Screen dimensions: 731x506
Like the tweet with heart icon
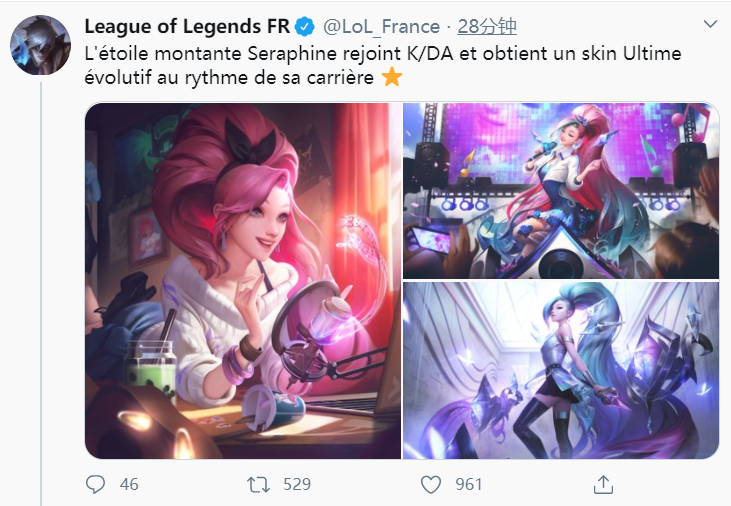coord(431,485)
